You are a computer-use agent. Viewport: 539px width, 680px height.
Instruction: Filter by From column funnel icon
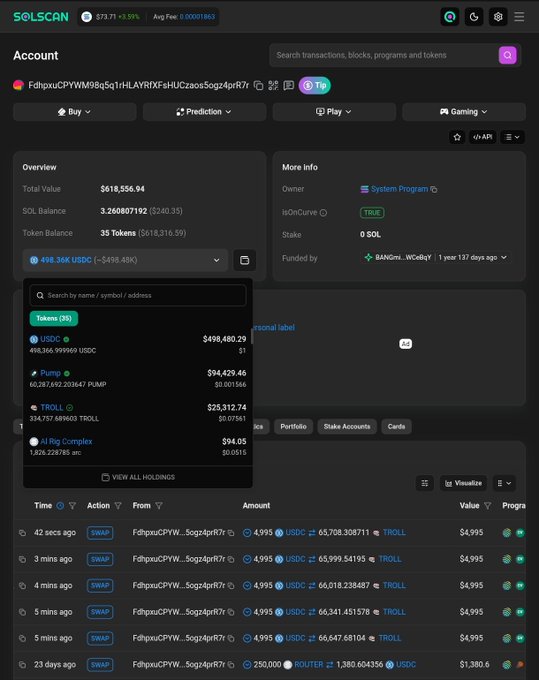(x=159, y=506)
